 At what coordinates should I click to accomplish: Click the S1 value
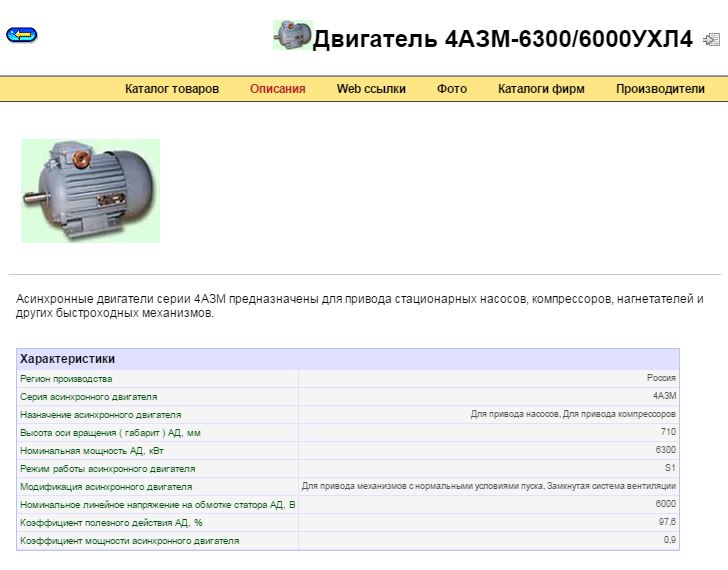pos(670,468)
